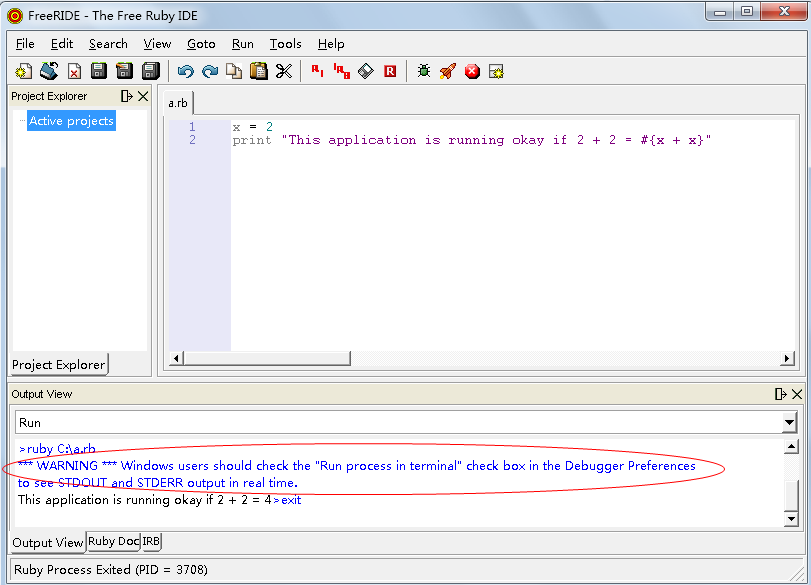This screenshot has height=585, width=811.
Task: Click the output pane's scroll down arrow
Action: (791, 518)
